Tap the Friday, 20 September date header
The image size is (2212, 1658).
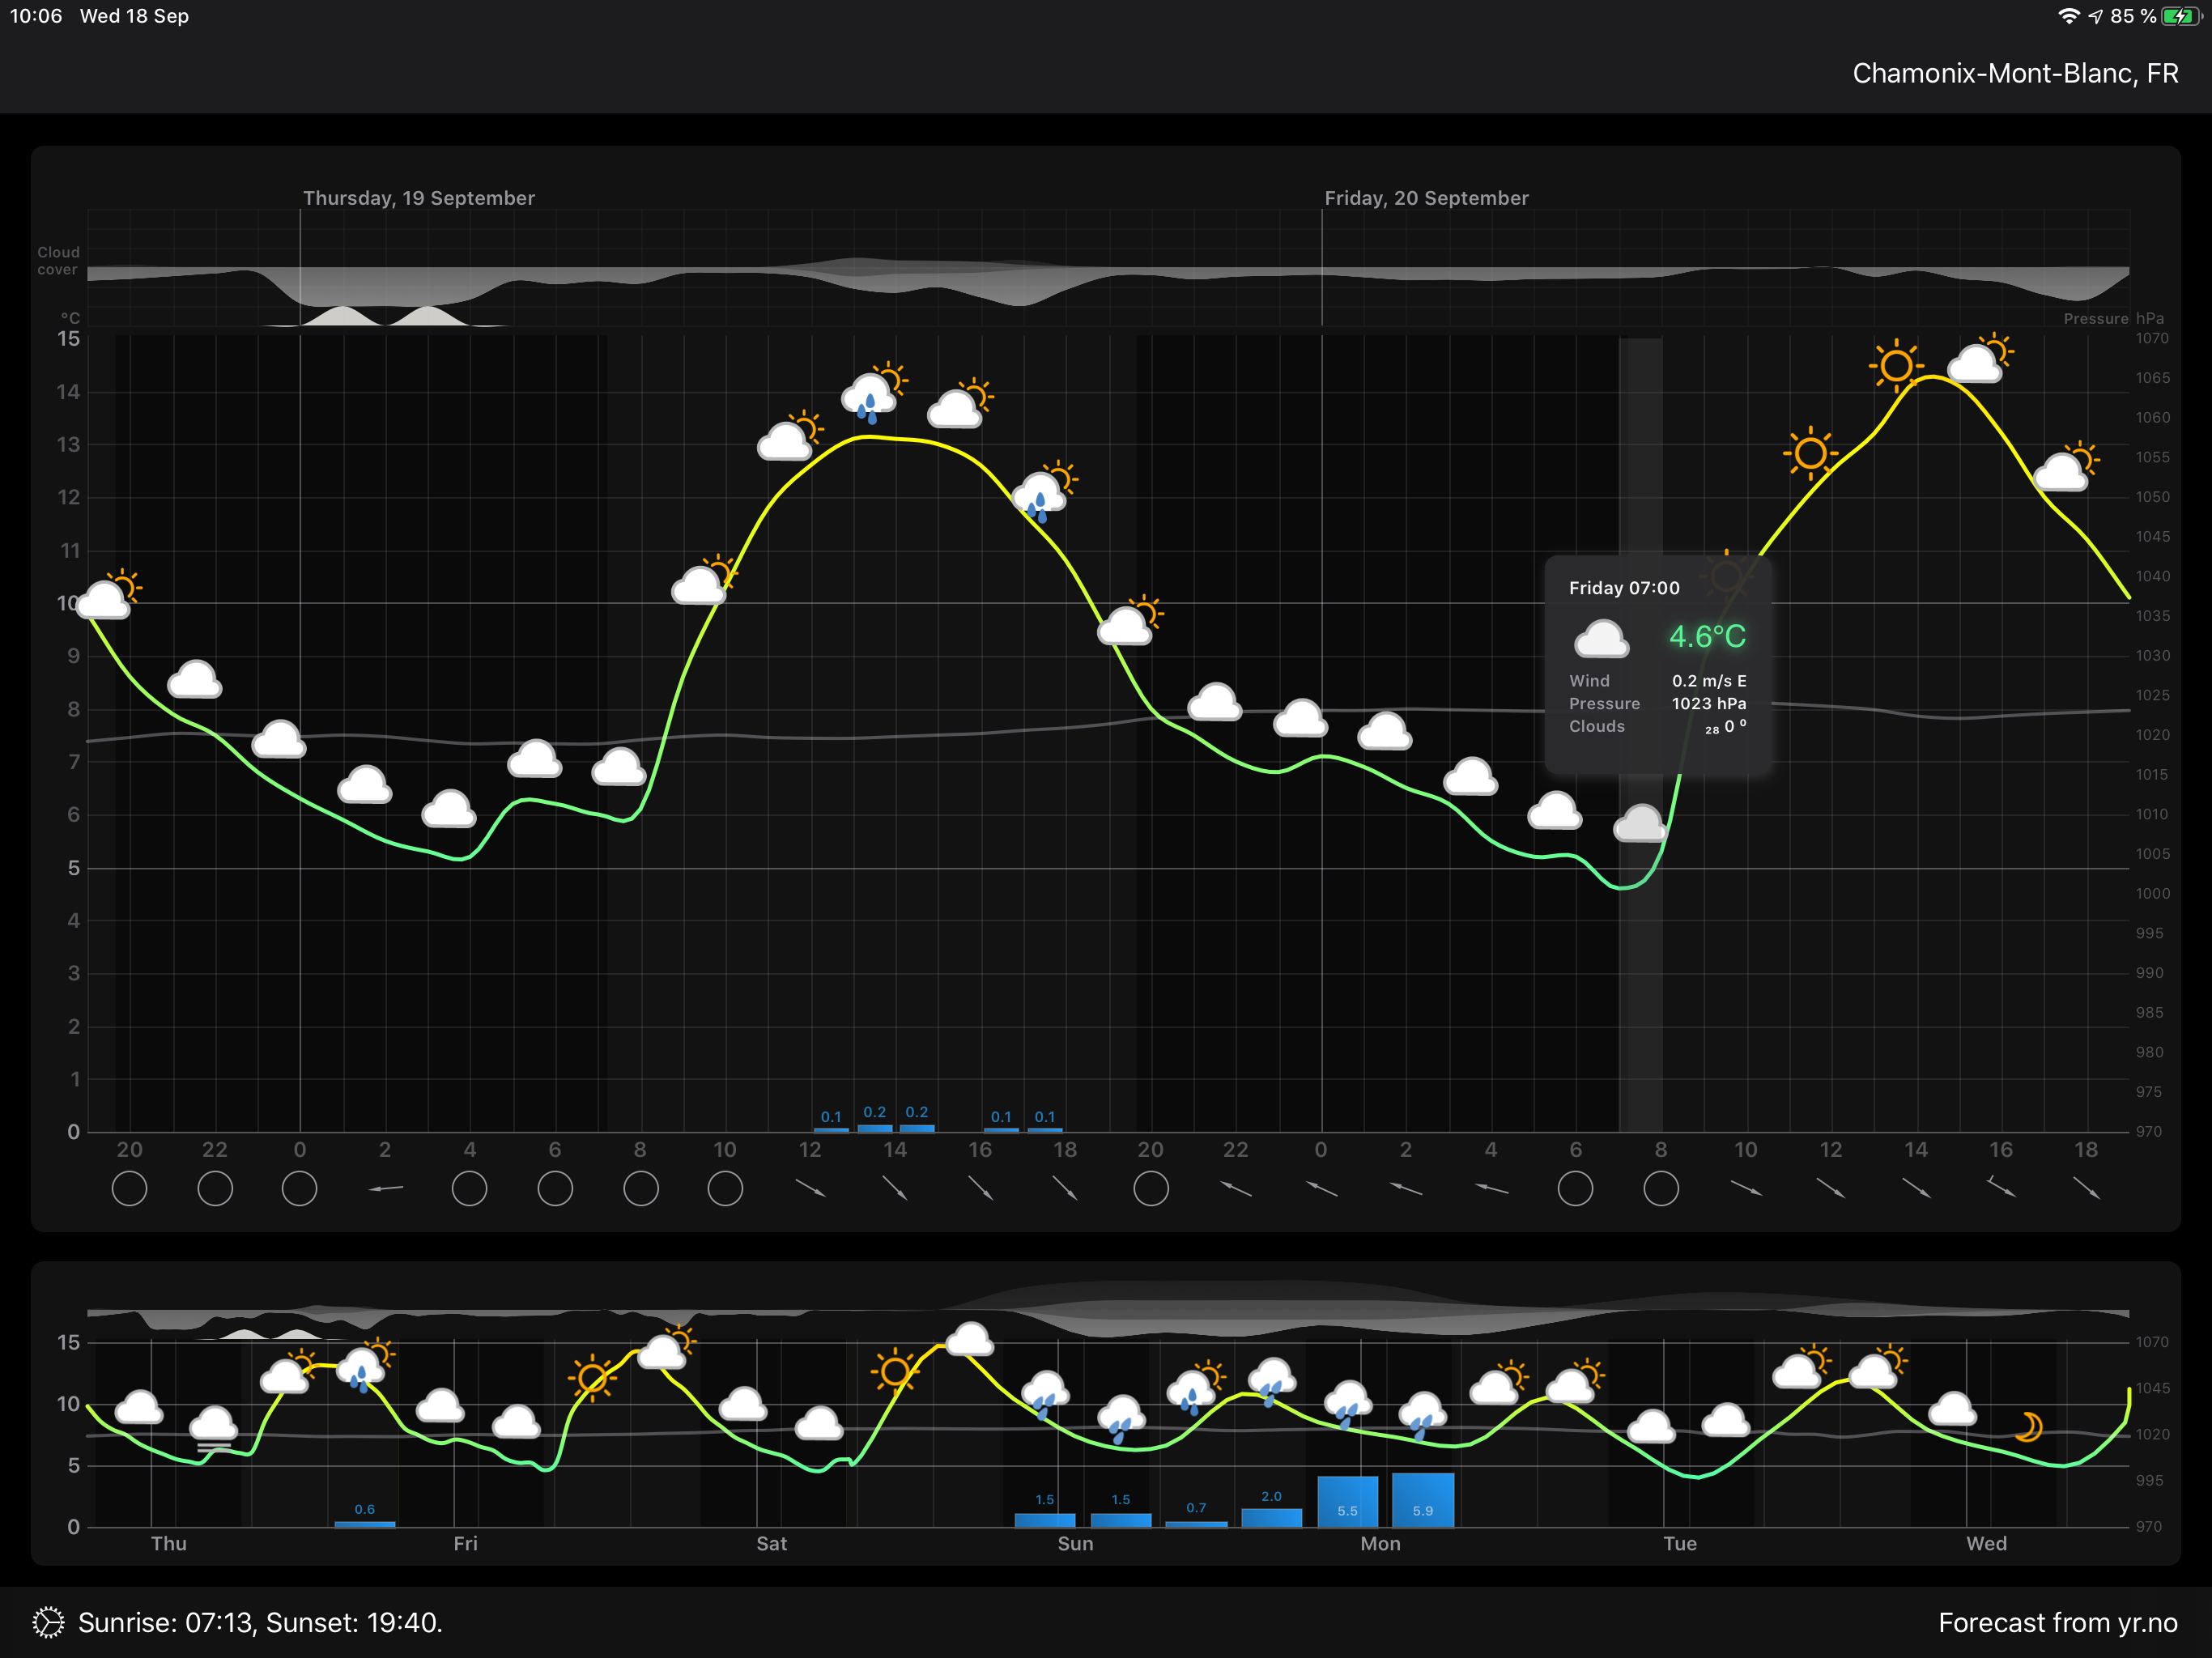point(1426,198)
